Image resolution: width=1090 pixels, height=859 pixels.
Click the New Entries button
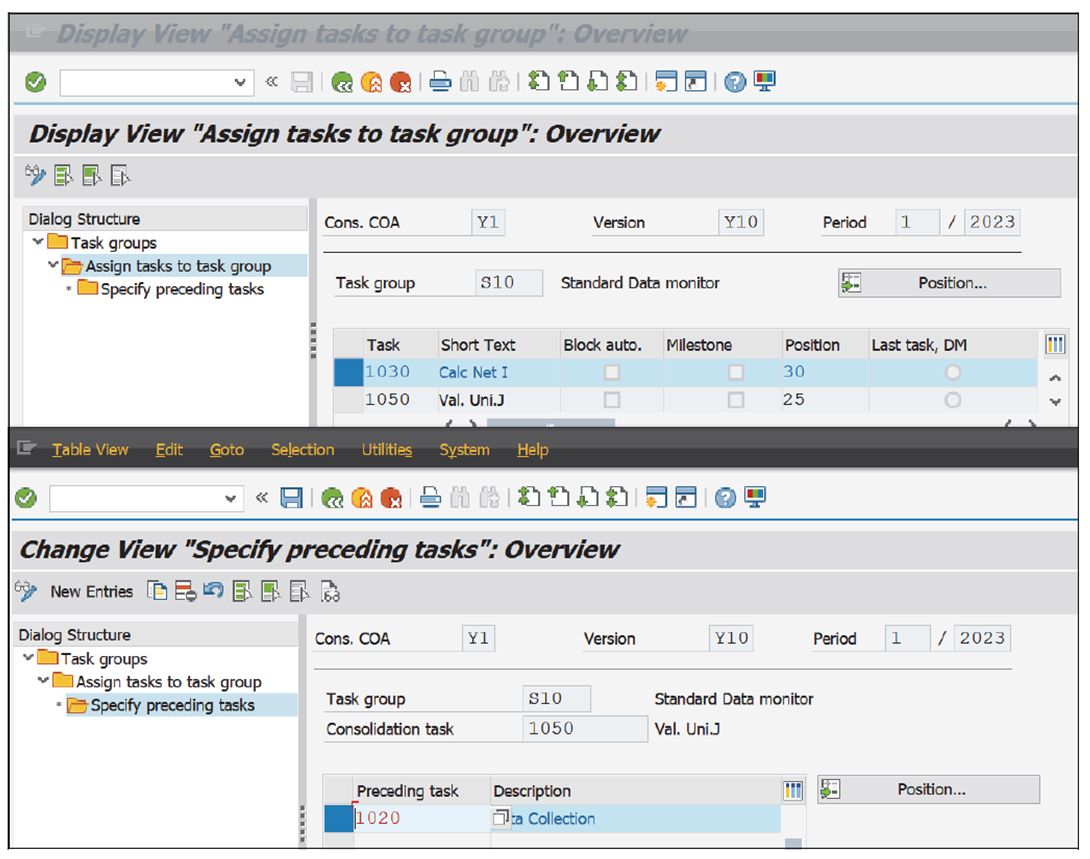[90, 591]
